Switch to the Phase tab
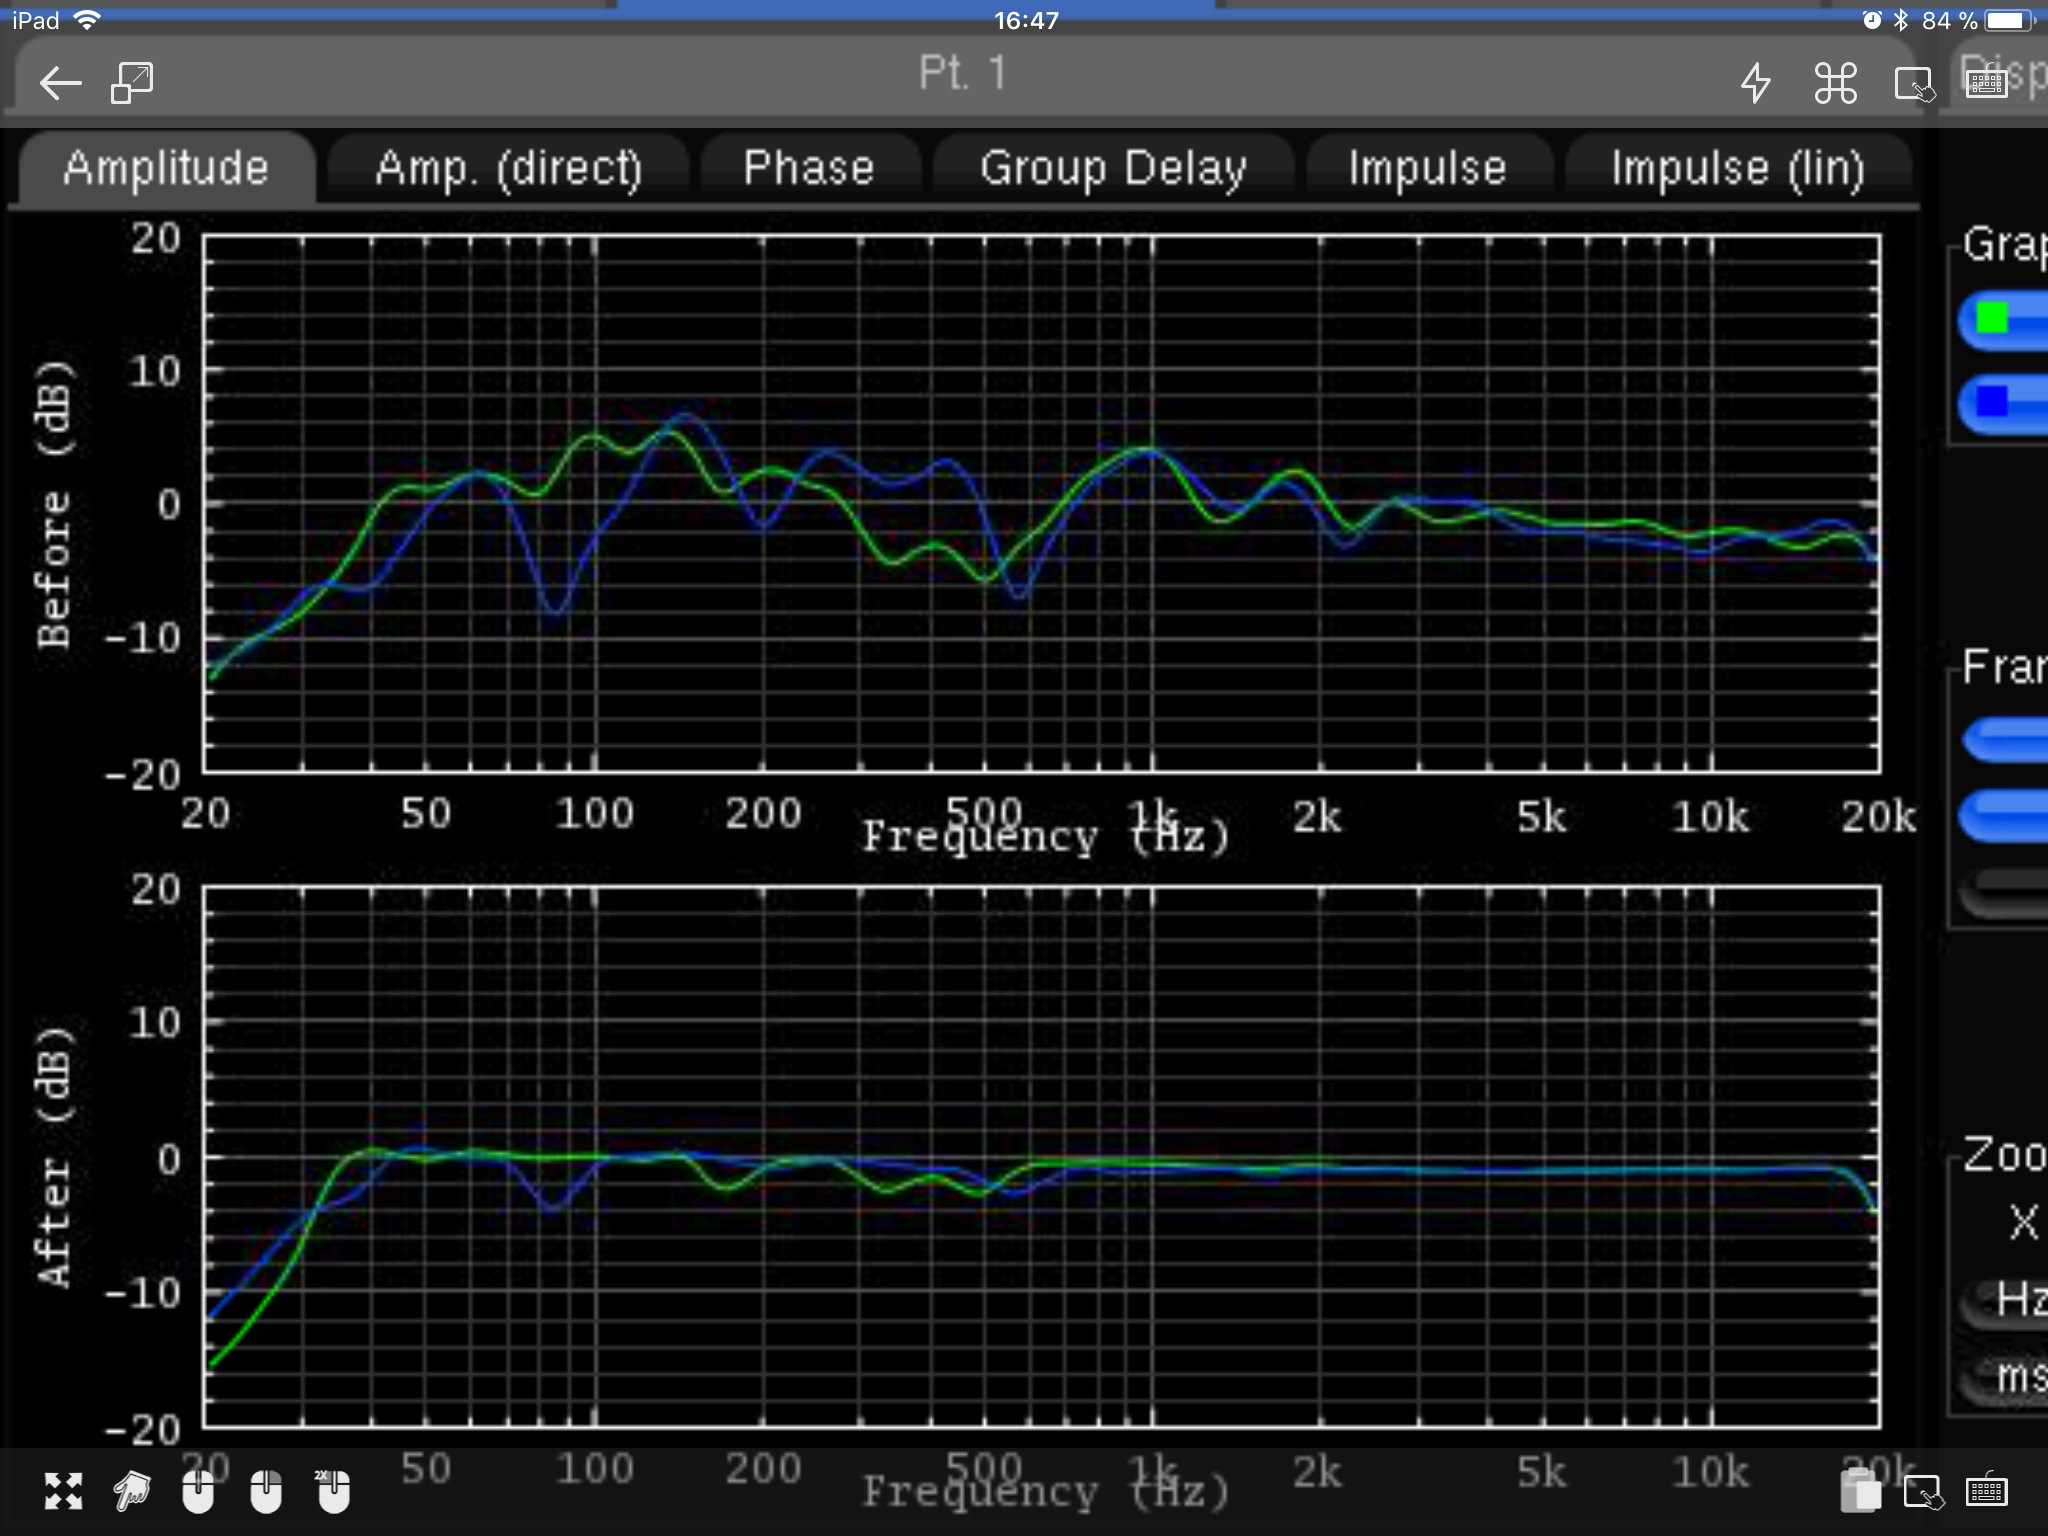The image size is (2048, 1536). tap(809, 168)
